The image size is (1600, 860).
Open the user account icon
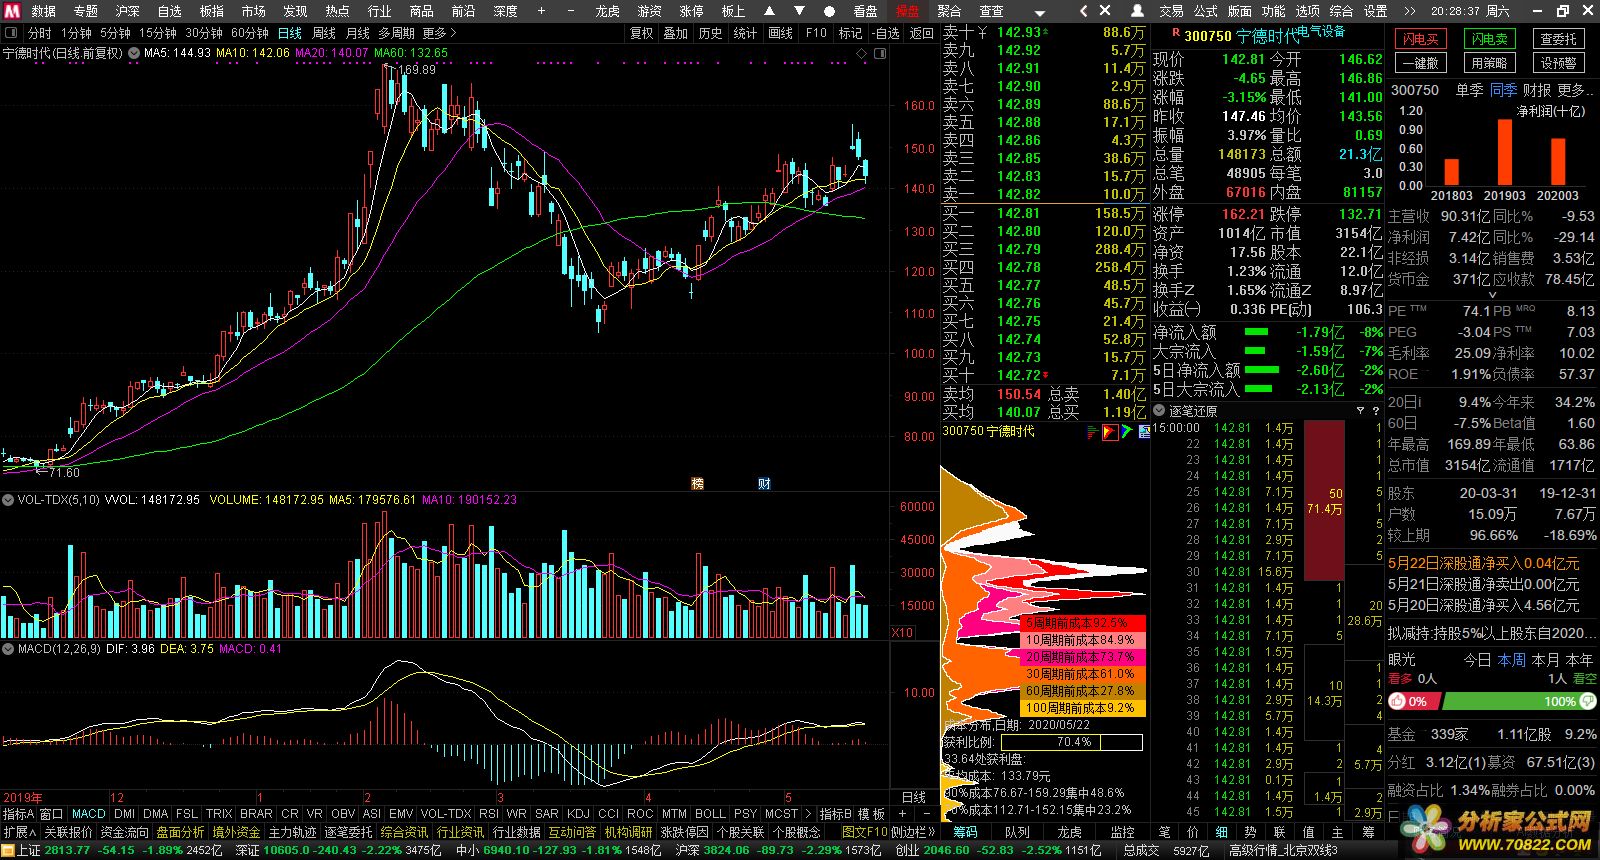1137,11
